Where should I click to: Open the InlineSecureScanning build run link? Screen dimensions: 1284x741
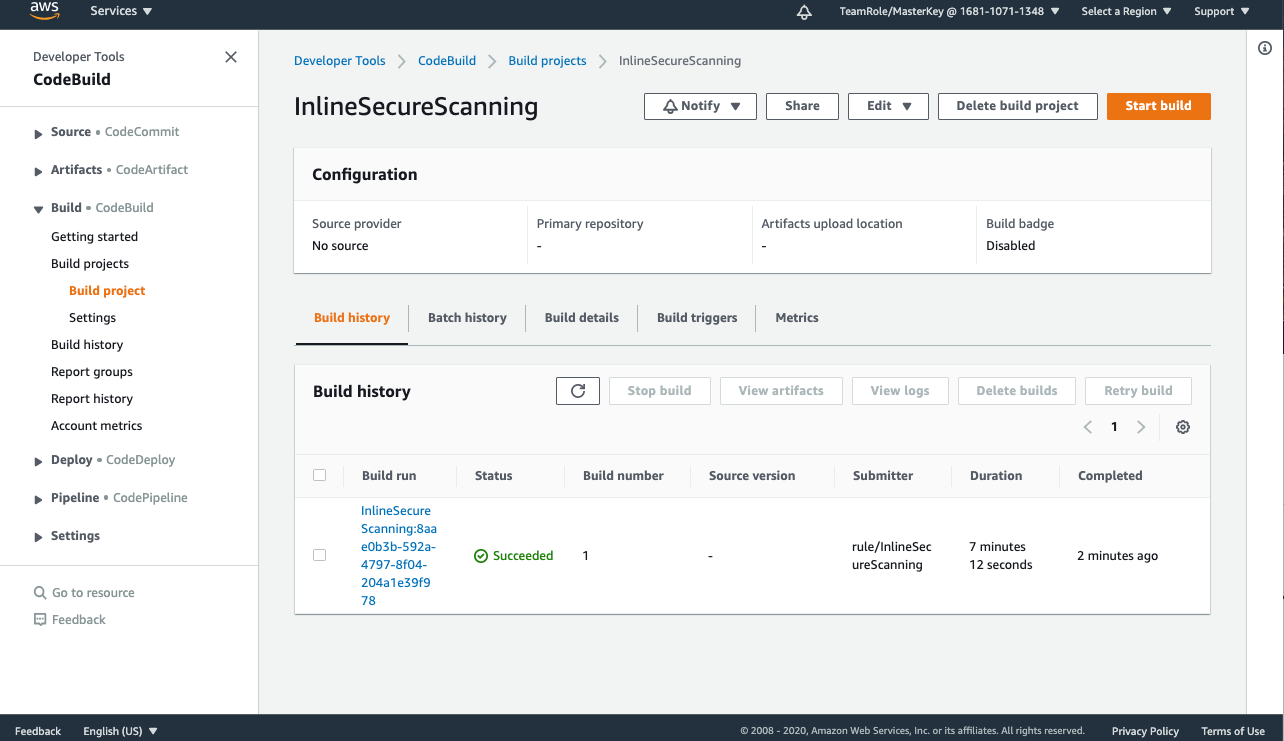399,556
